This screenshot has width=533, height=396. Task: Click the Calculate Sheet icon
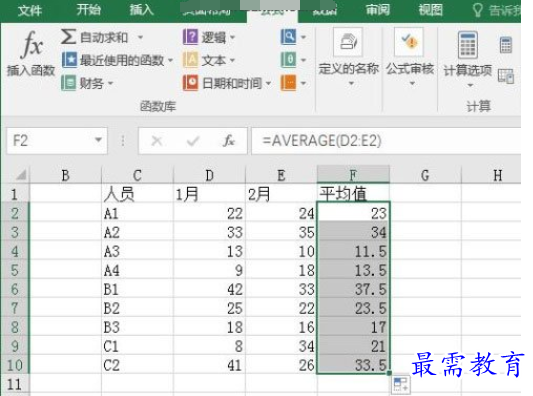pos(506,76)
